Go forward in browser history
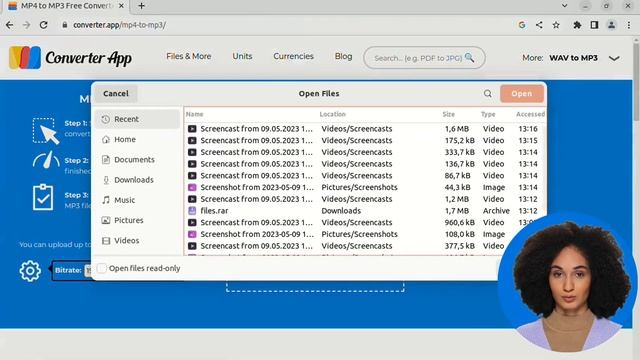 27,25
